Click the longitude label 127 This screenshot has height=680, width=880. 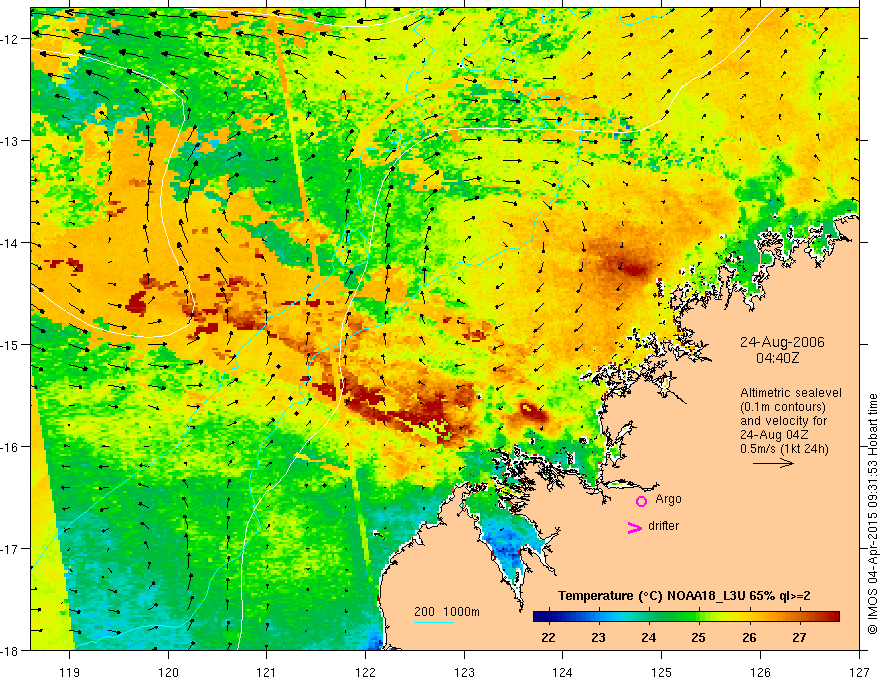[x=859, y=672]
